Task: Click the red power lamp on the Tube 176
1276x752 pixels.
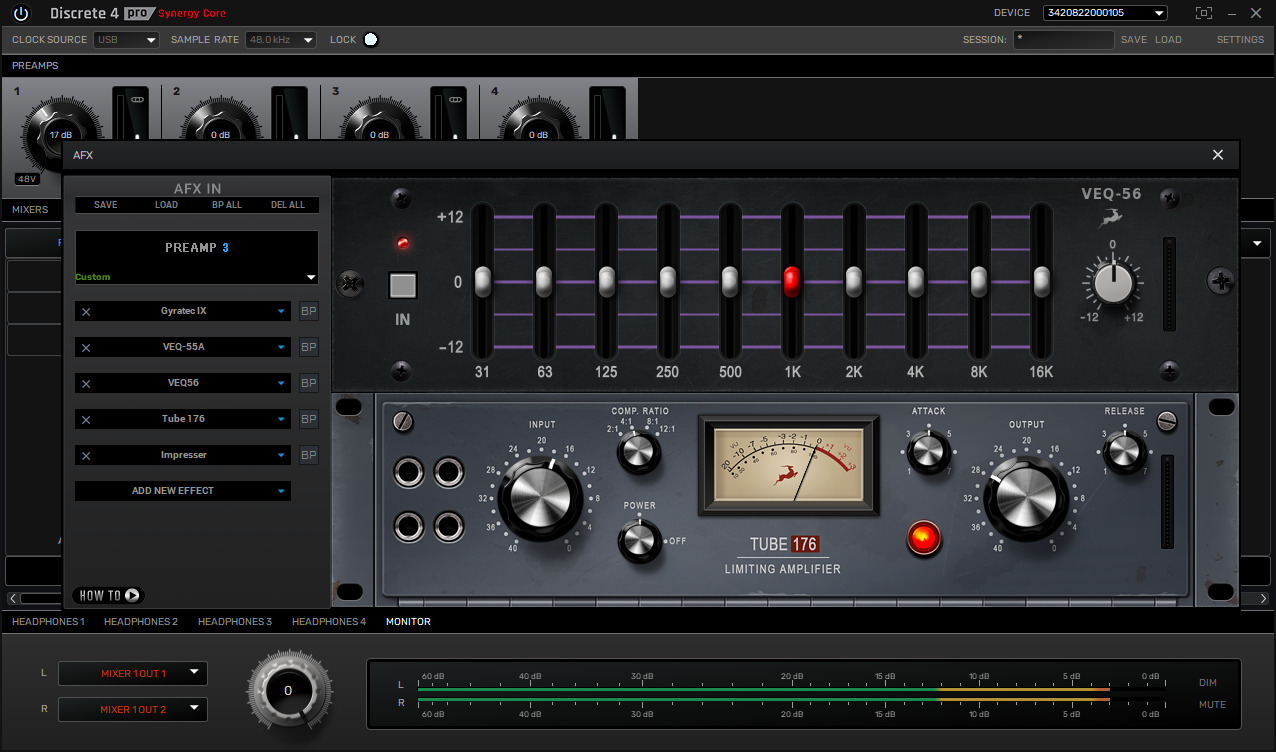Action: [x=923, y=539]
